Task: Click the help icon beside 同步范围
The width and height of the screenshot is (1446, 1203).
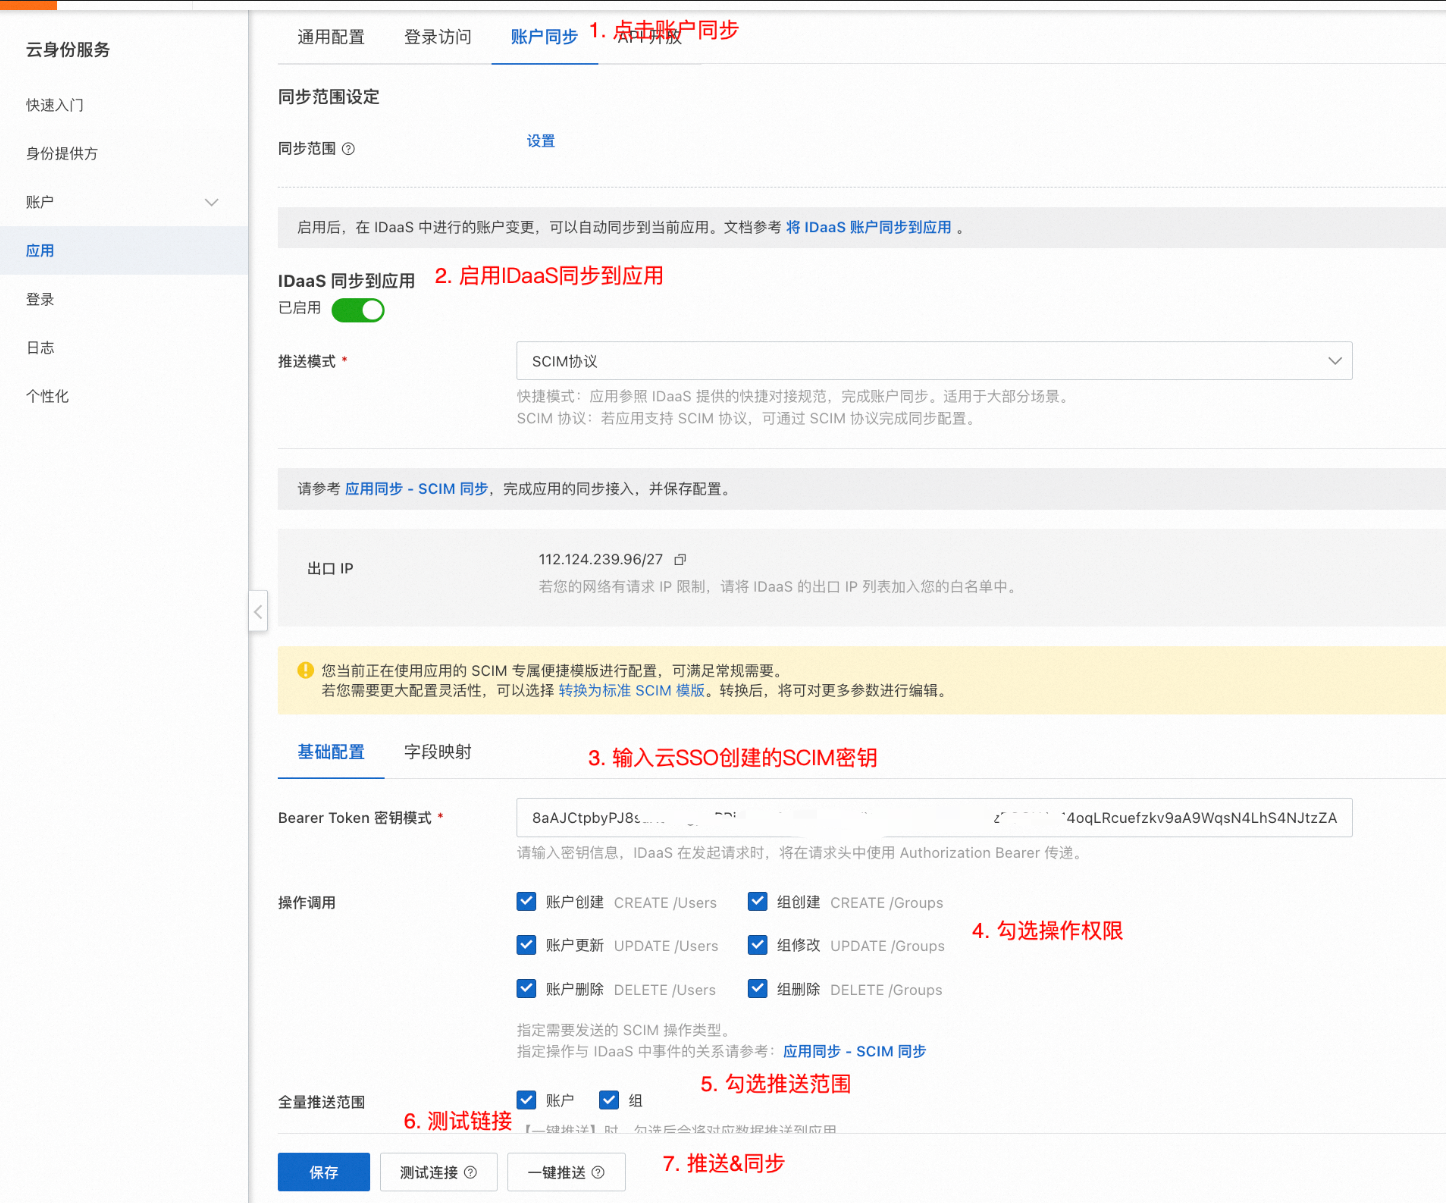Action: click(348, 149)
